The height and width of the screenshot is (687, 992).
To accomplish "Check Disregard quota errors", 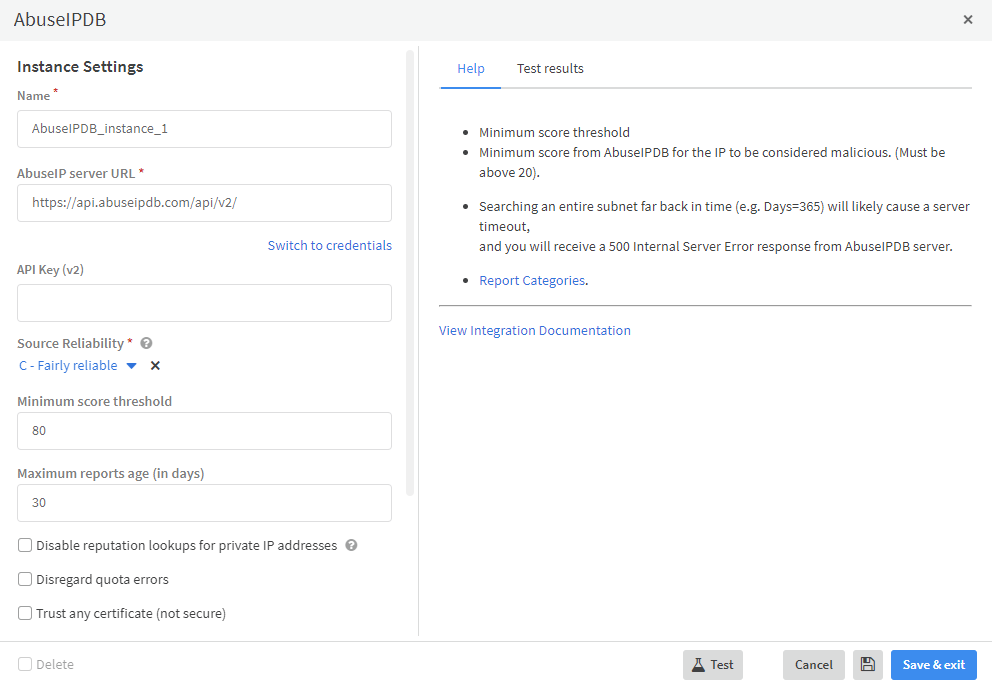I will (x=25, y=580).
